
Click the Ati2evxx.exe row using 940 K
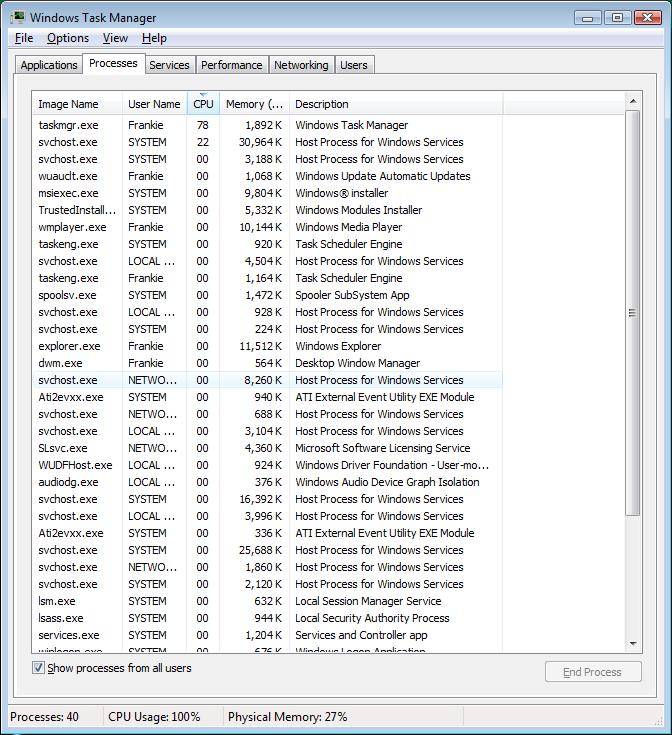point(267,398)
